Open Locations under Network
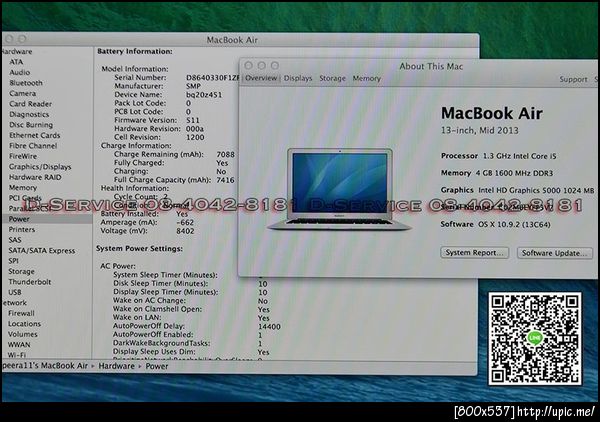The width and height of the screenshot is (600, 422). (24, 324)
